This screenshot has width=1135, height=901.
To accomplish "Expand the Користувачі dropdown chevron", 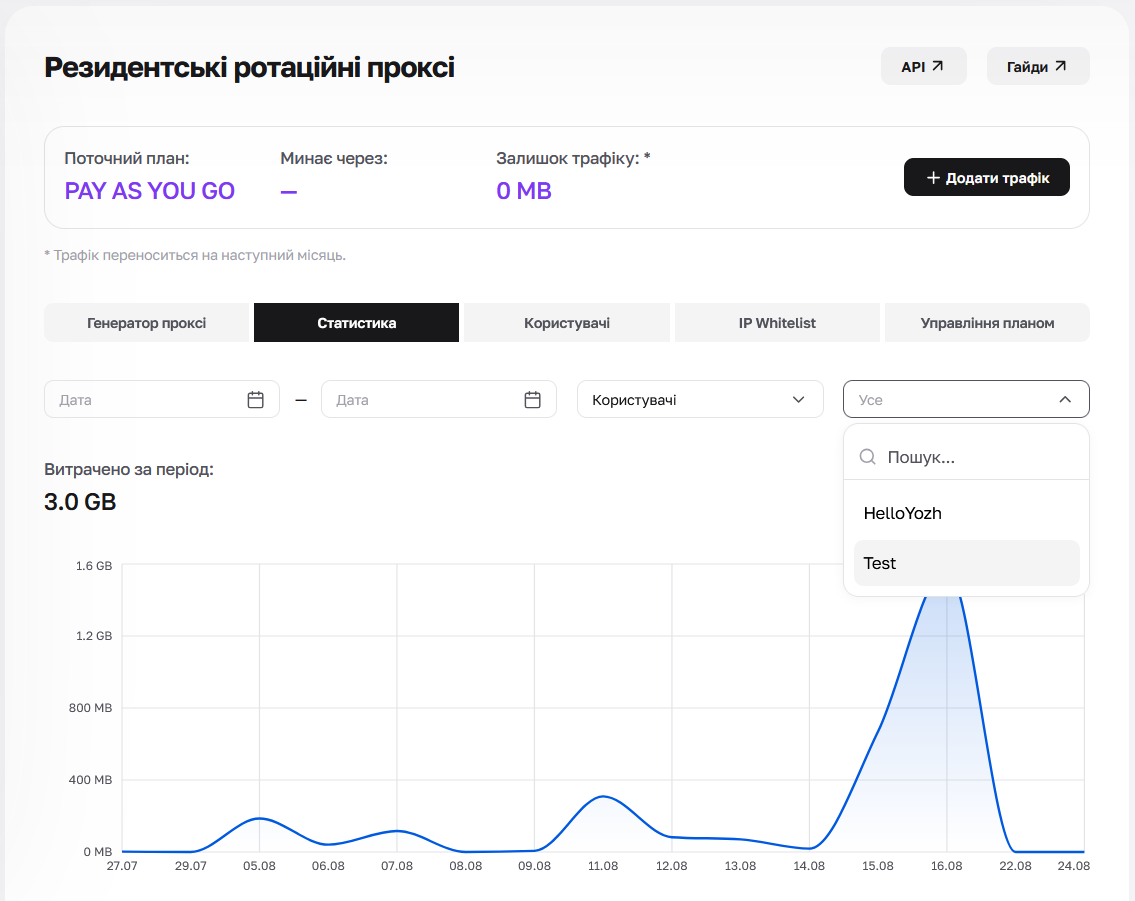I will pos(798,399).
